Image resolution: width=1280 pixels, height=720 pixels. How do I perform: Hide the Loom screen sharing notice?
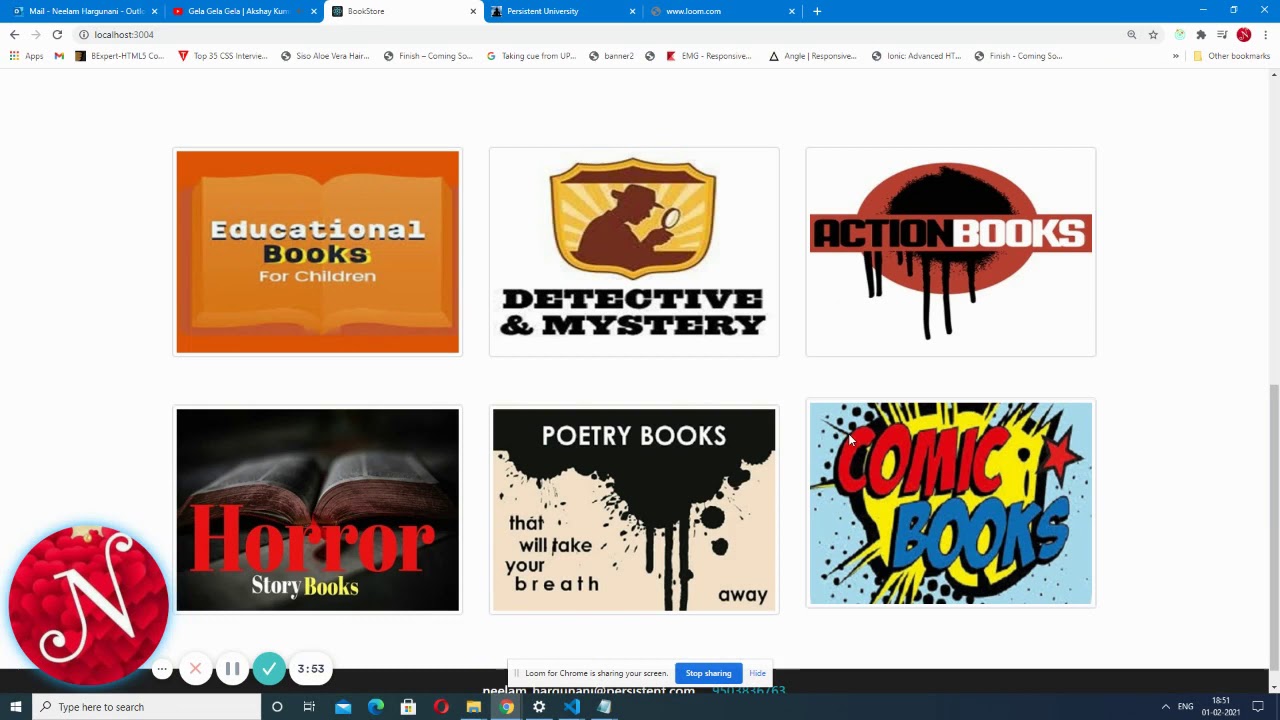[757, 673]
